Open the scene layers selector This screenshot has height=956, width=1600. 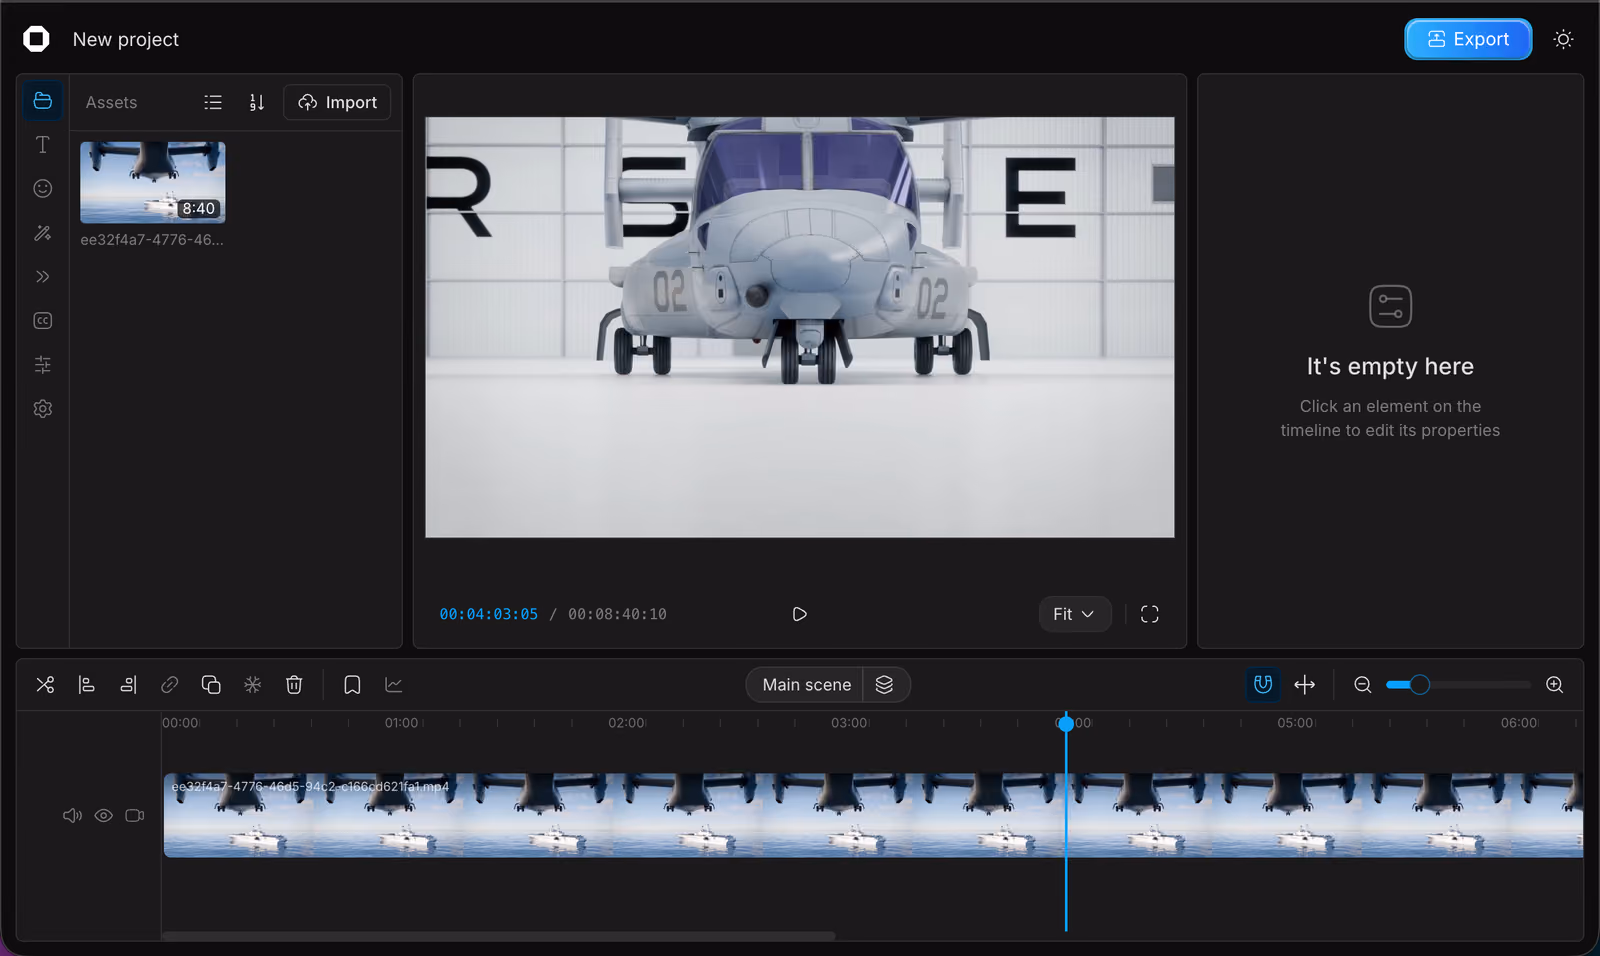[x=885, y=685]
